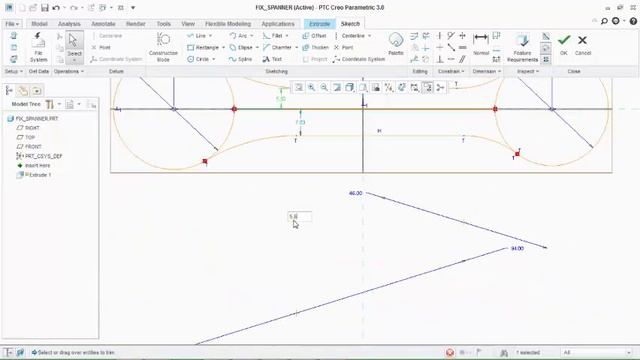Open the Sketch ribbon tab
The height and width of the screenshot is (360, 640).
[x=350, y=24]
